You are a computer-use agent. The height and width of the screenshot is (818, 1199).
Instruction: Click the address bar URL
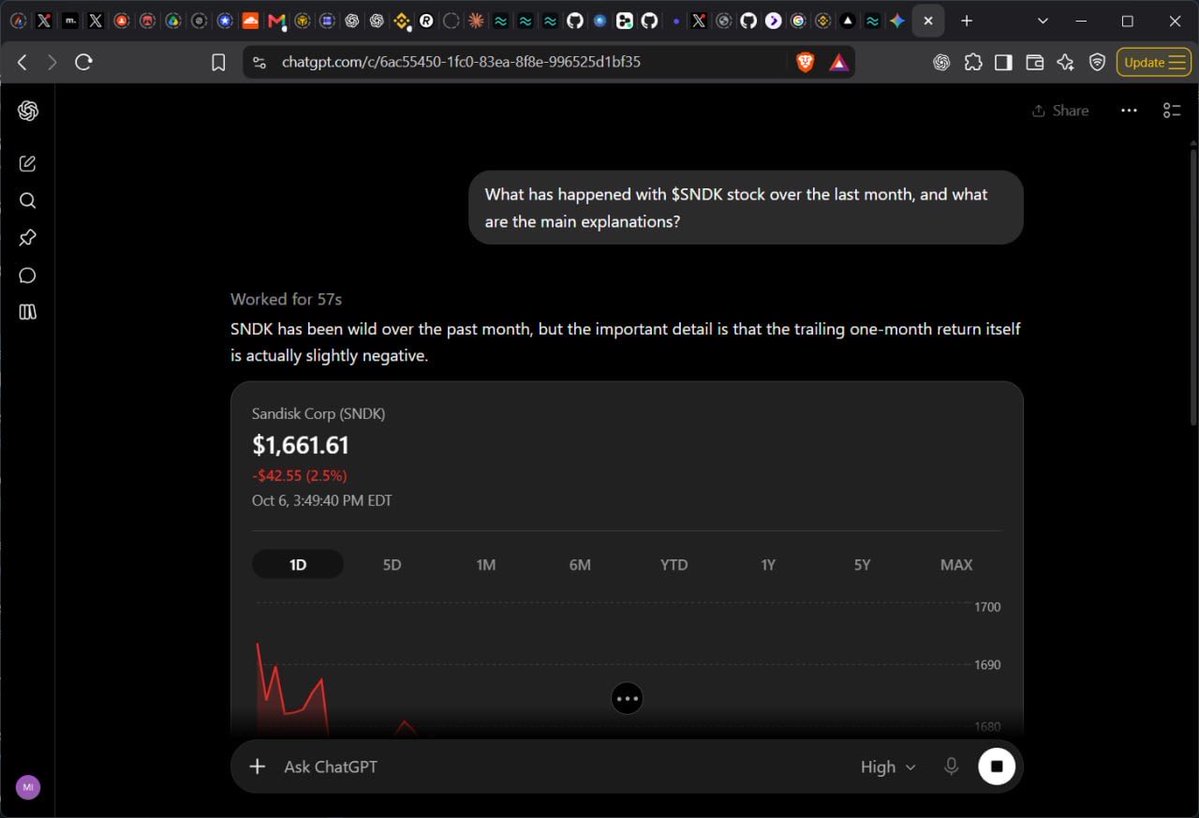[x=460, y=62]
